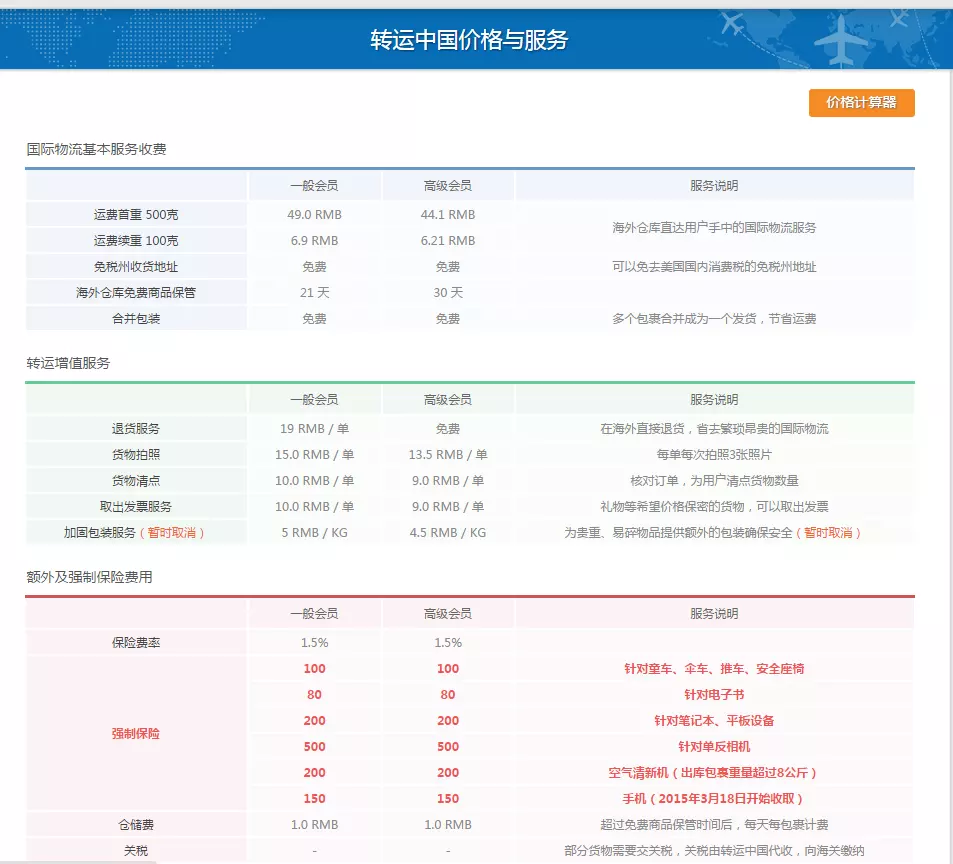Click 核对订单，为用户清点货物数量 description
Image resolution: width=953 pixels, height=864 pixels.
pos(714,481)
